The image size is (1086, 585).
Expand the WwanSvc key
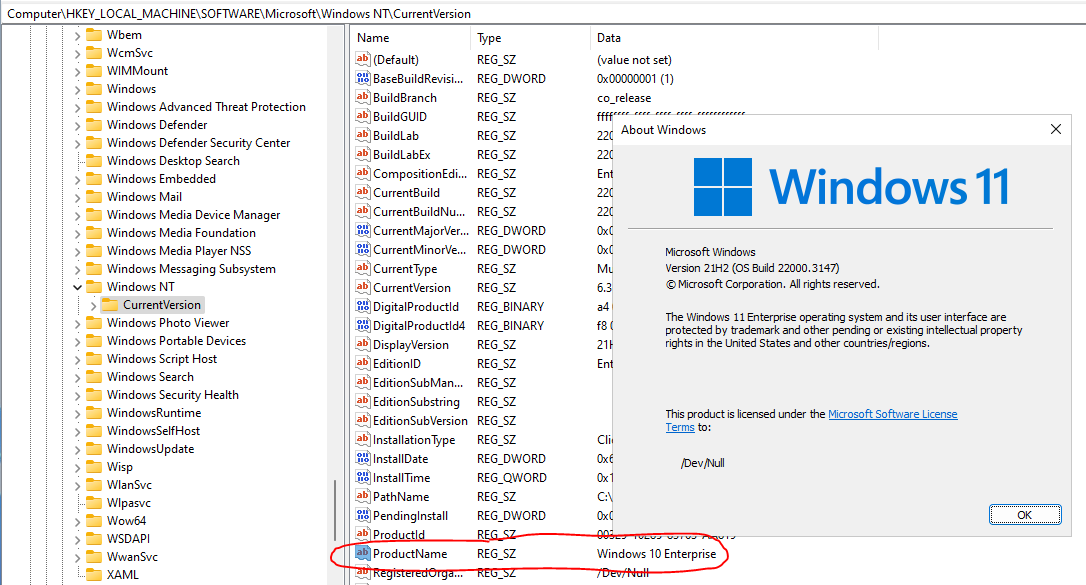click(x=77, y=557)
